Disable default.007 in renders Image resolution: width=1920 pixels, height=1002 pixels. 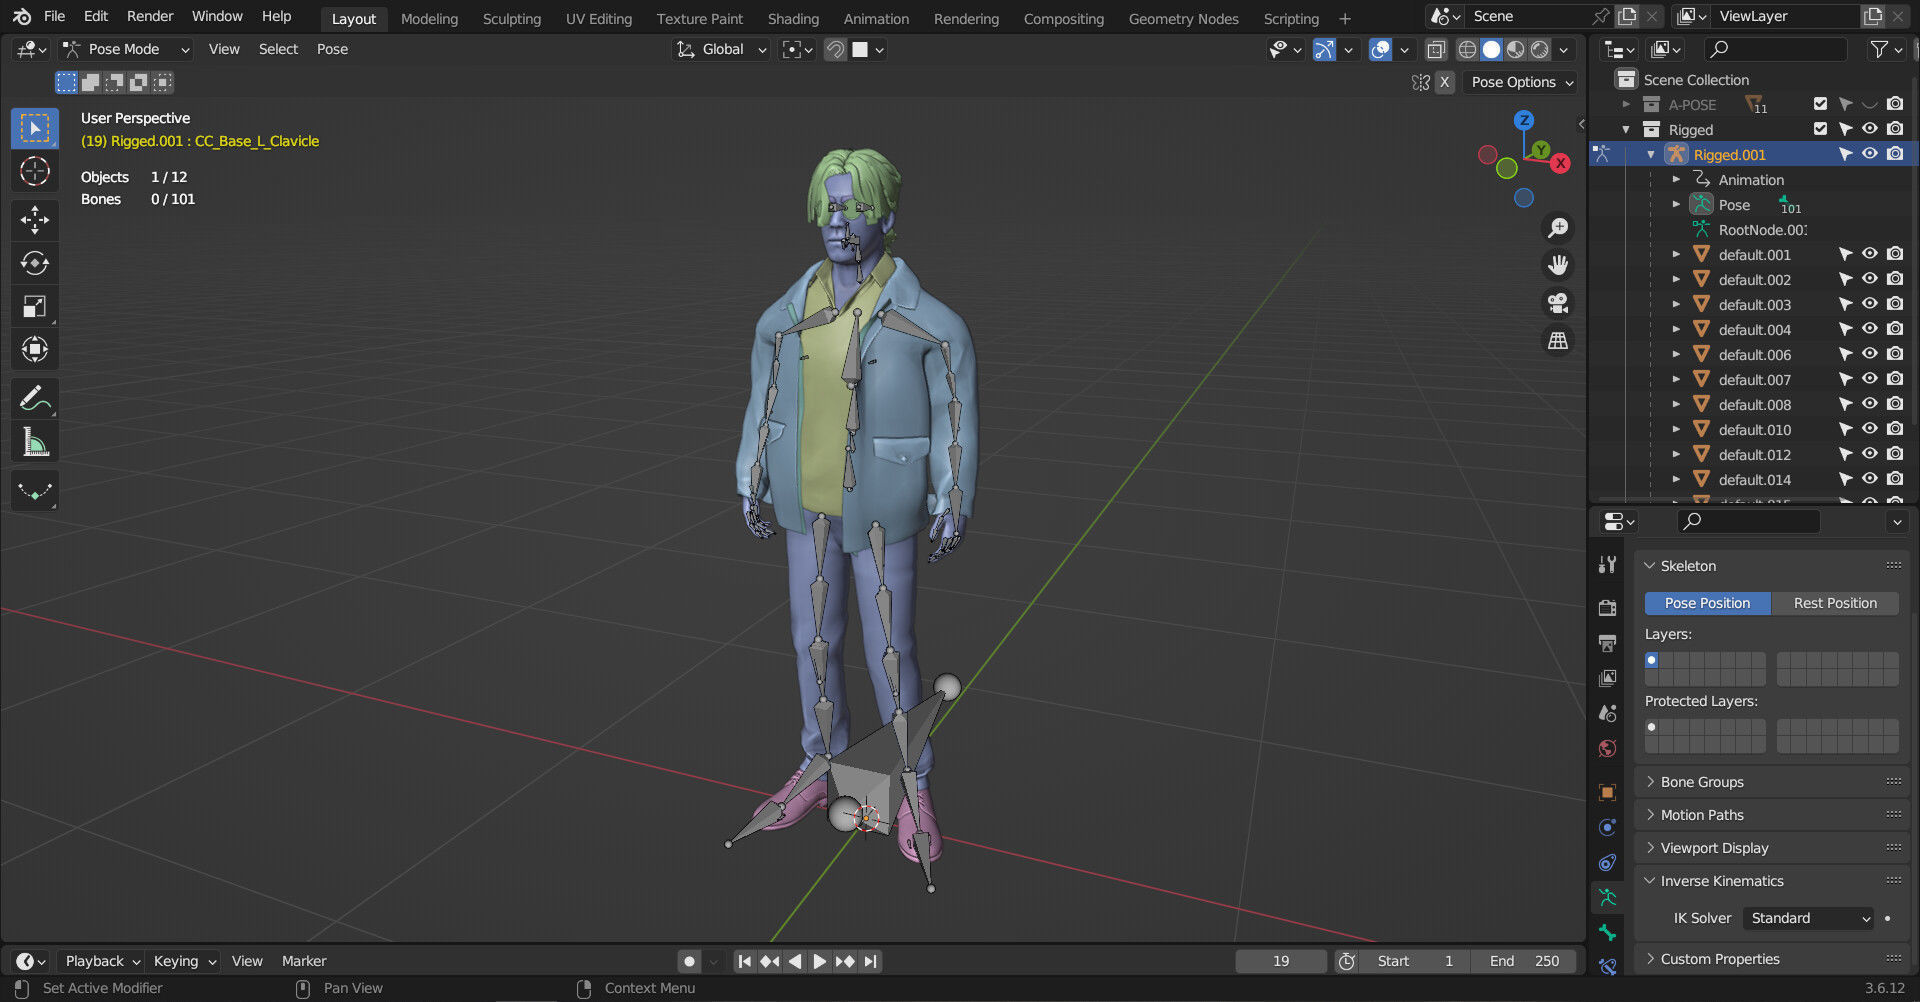point(1895,379)
